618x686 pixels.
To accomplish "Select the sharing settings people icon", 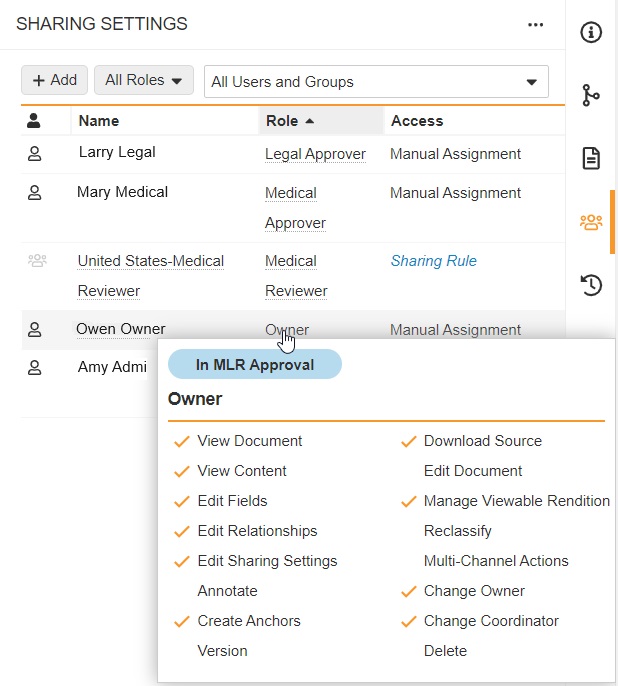I will (x=591, y=222).
